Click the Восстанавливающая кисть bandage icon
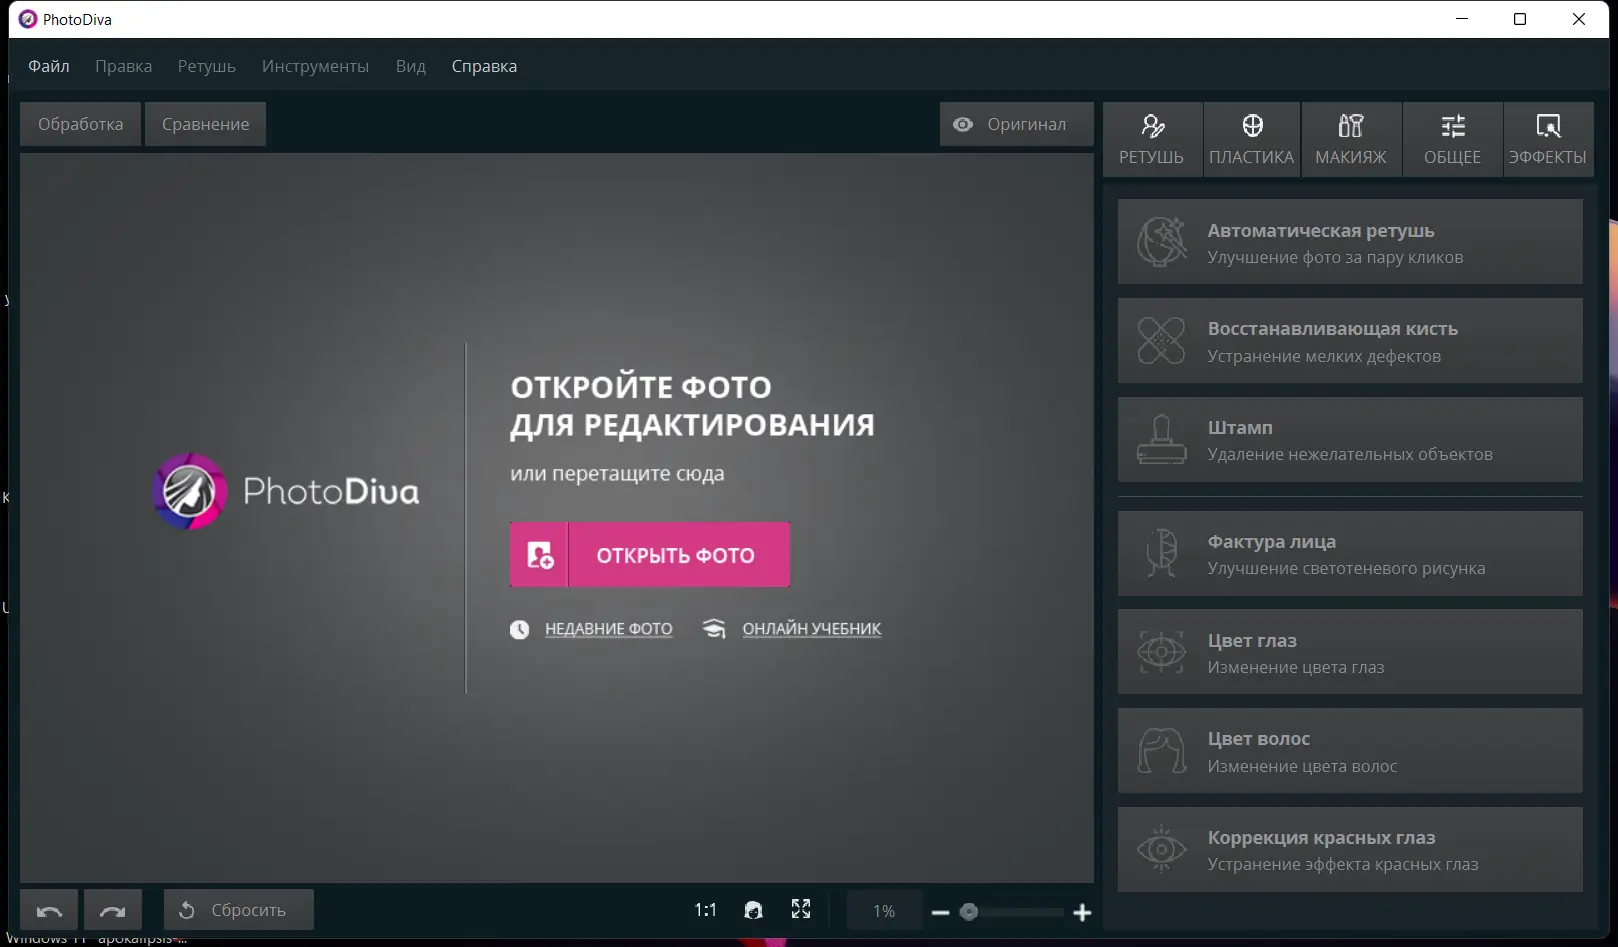The height and width of the screenshot is (947, 1618). coord(1162,341)
